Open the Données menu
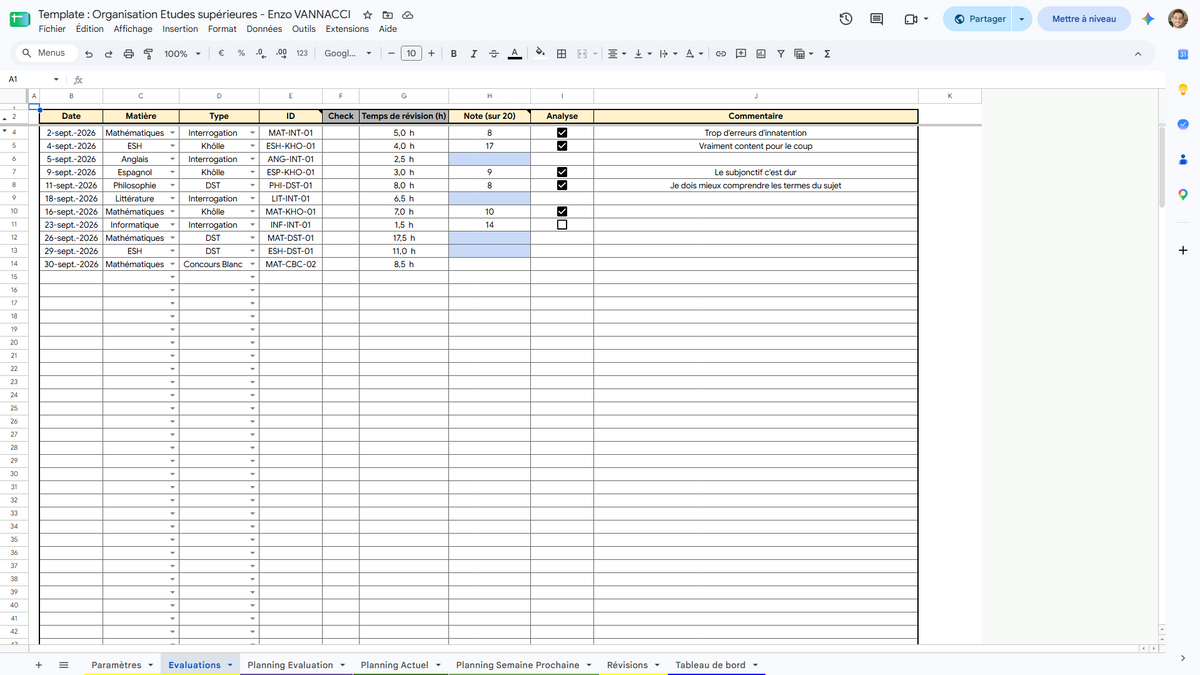Viewport: 1200px width, 675px height. [264, 29]
